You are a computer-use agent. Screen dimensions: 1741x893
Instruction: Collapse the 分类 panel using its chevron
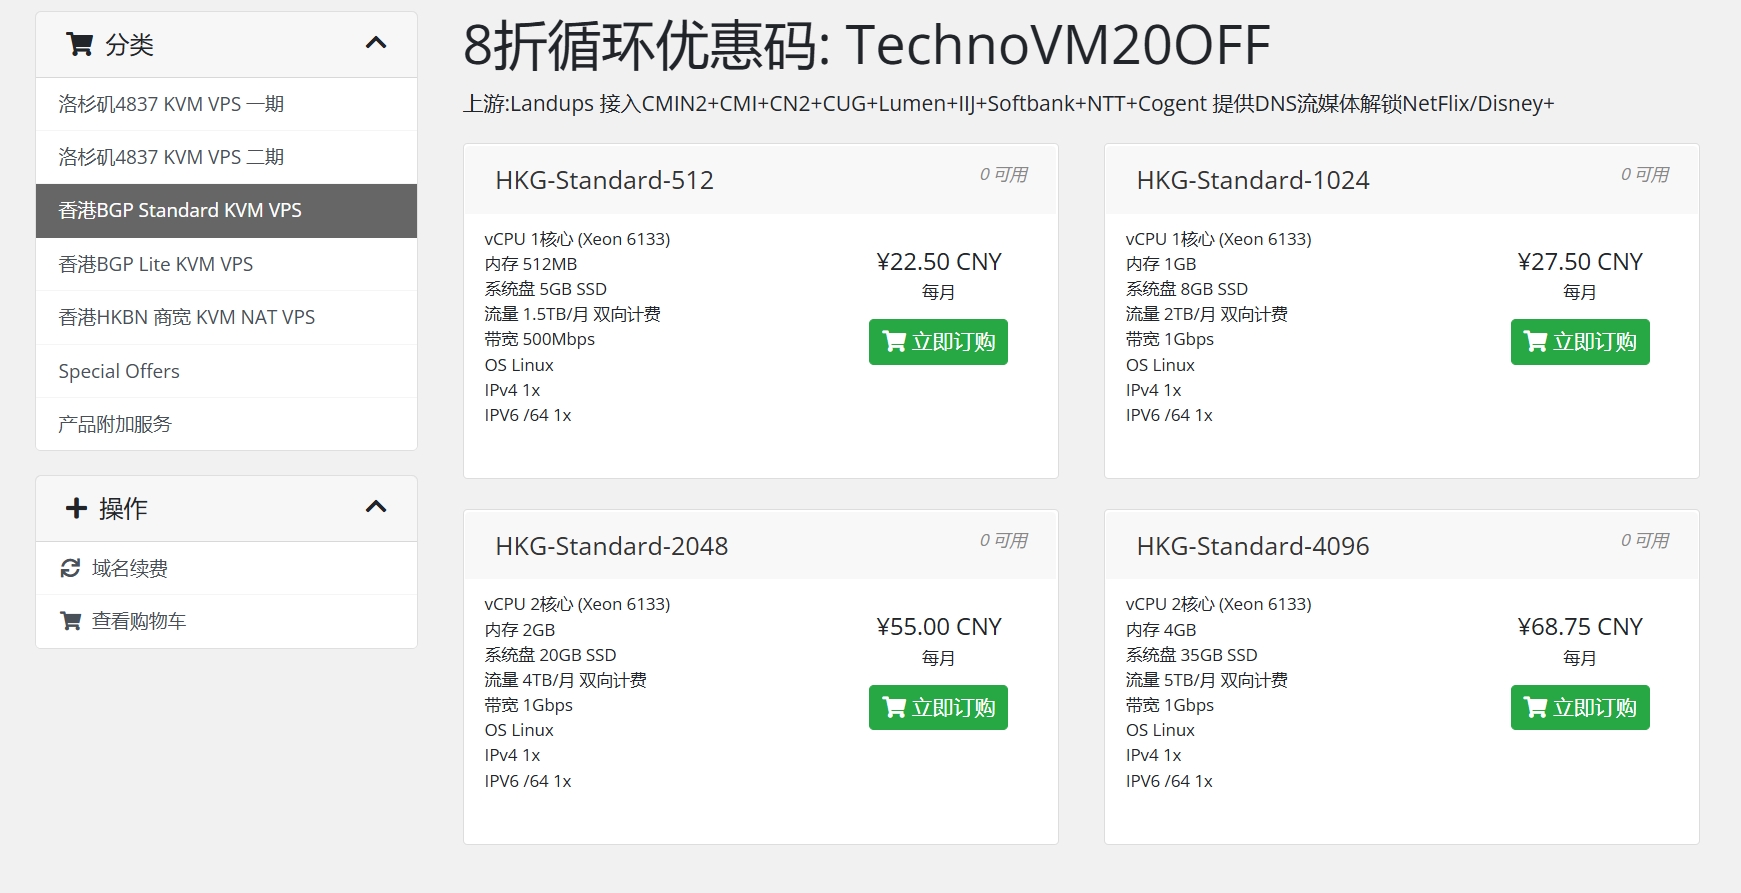376,43
